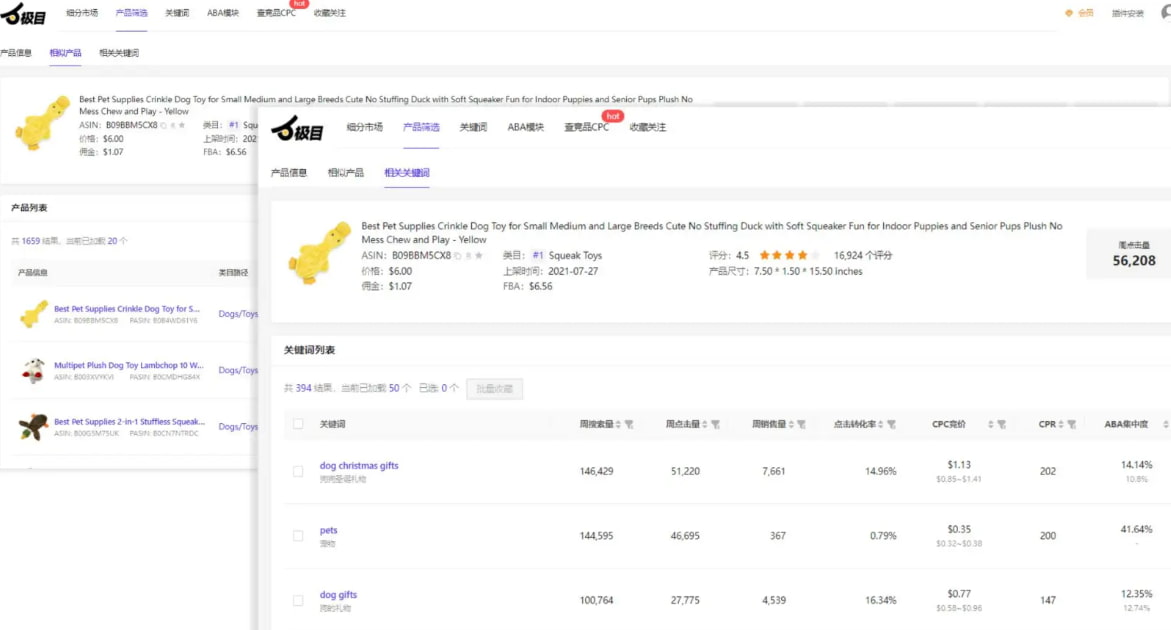This screenshot has width=1171, height=630.
Task: Toggle the sort arrows on CPR column
Action: click(1061, 425)
